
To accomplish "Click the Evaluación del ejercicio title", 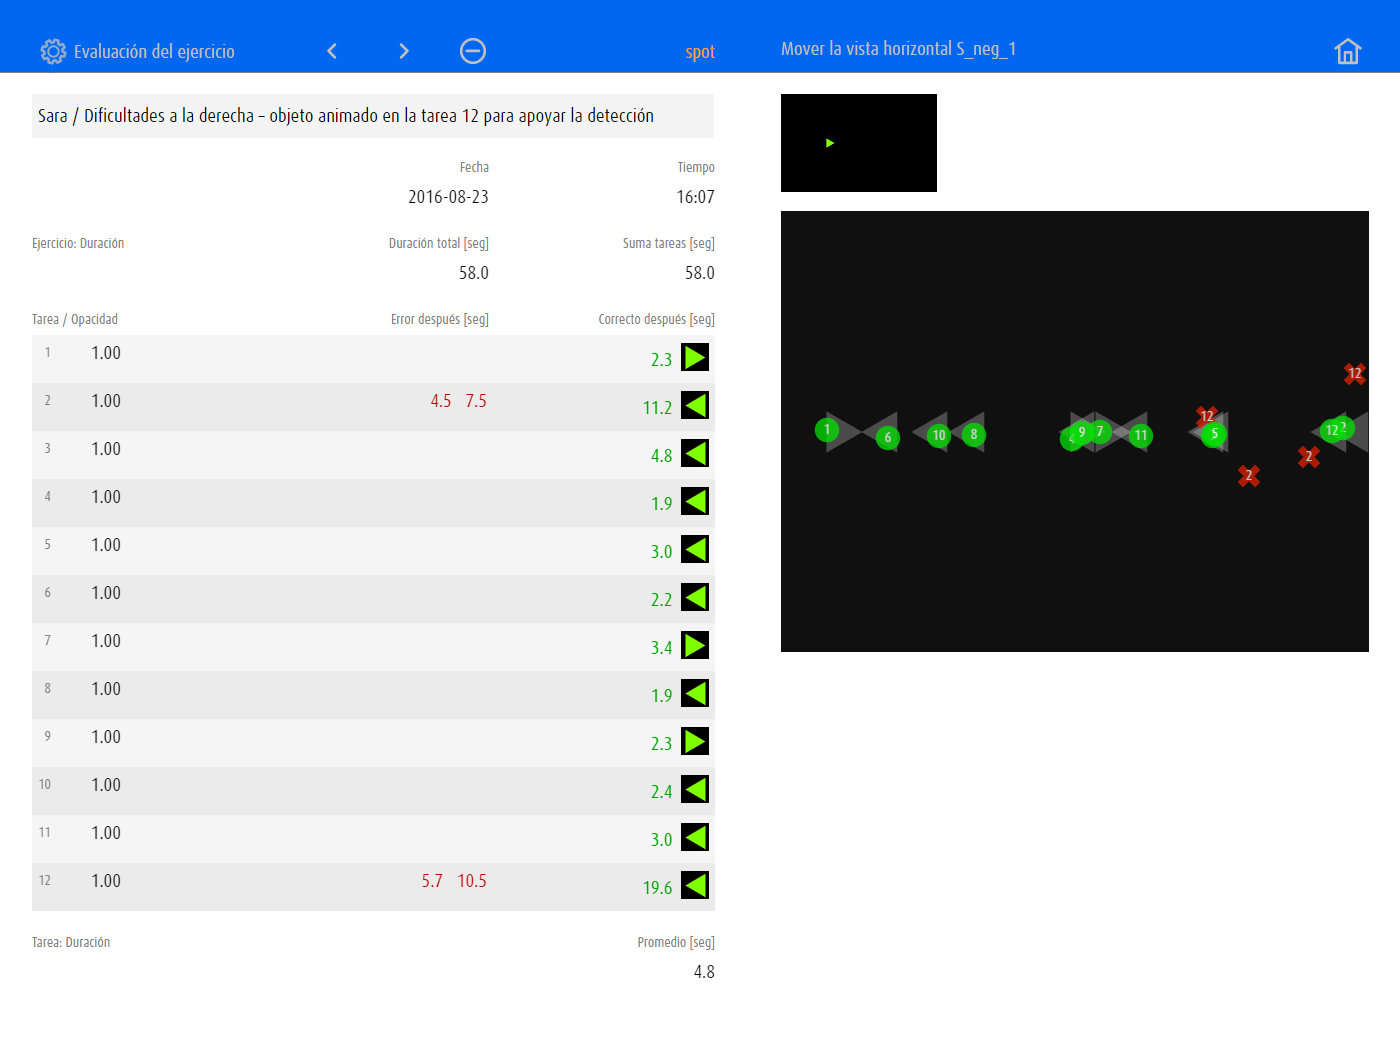I will [x=154, y=52].
